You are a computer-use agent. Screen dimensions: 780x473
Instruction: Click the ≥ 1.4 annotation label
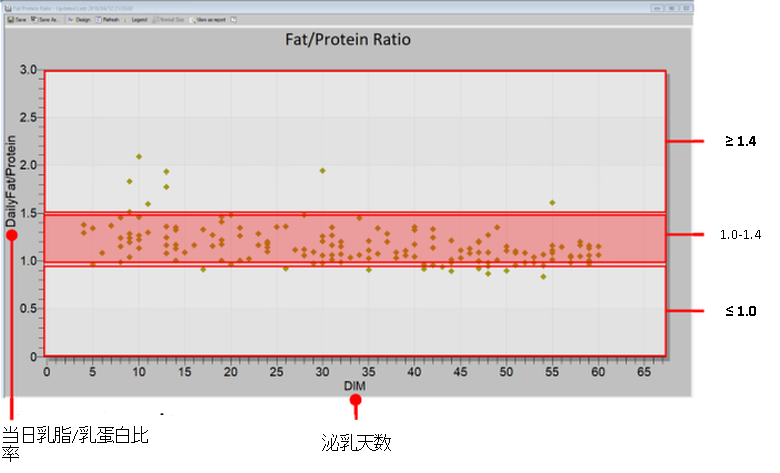point(740,142)
